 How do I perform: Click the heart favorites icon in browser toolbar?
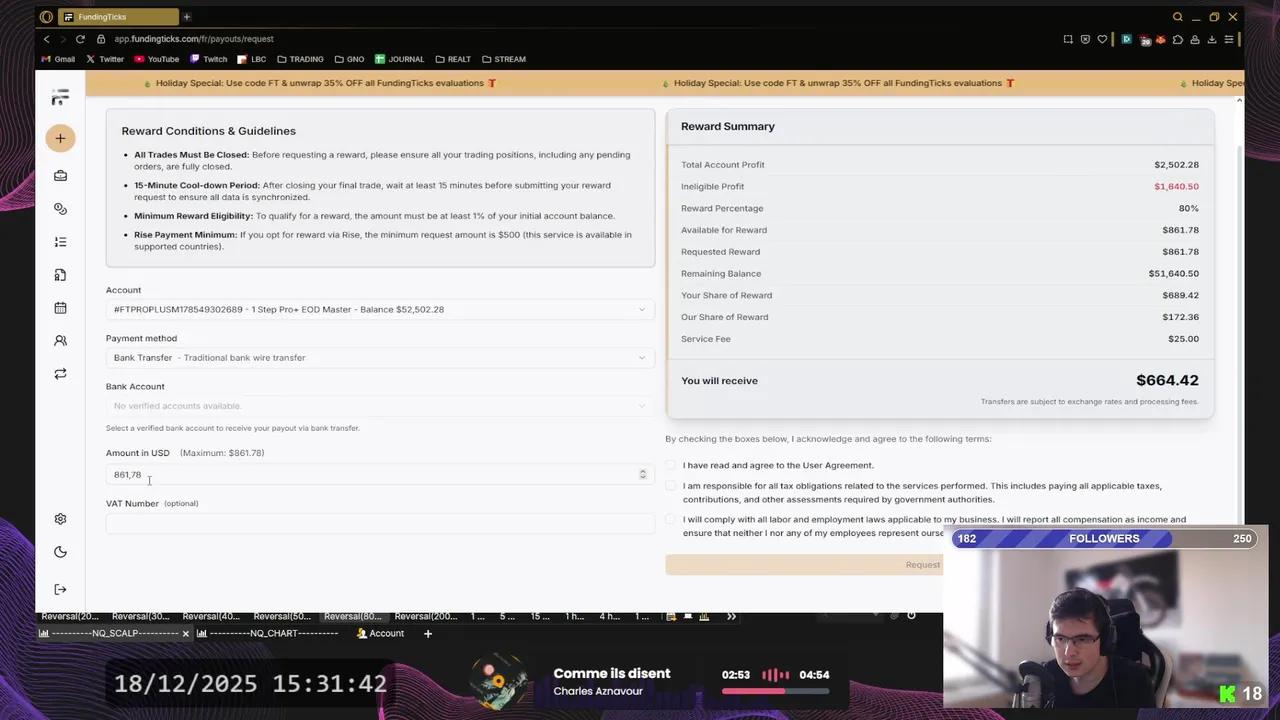1102,39
